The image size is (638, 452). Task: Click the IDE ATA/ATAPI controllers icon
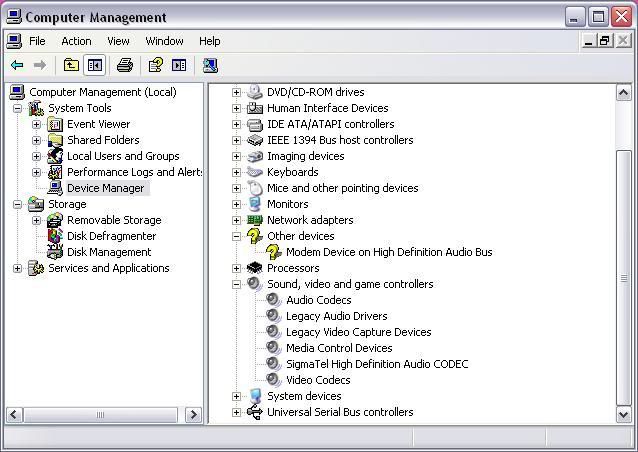pos(255,124)
